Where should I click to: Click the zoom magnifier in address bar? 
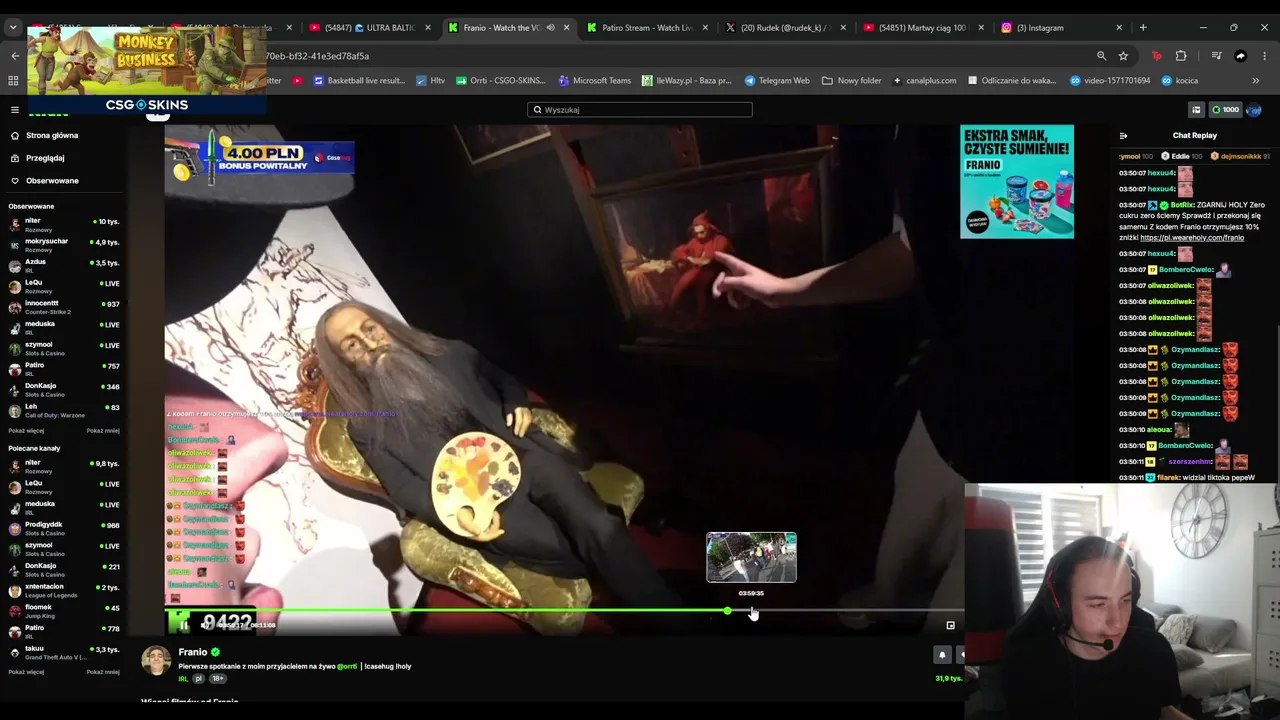point(1101,56)
